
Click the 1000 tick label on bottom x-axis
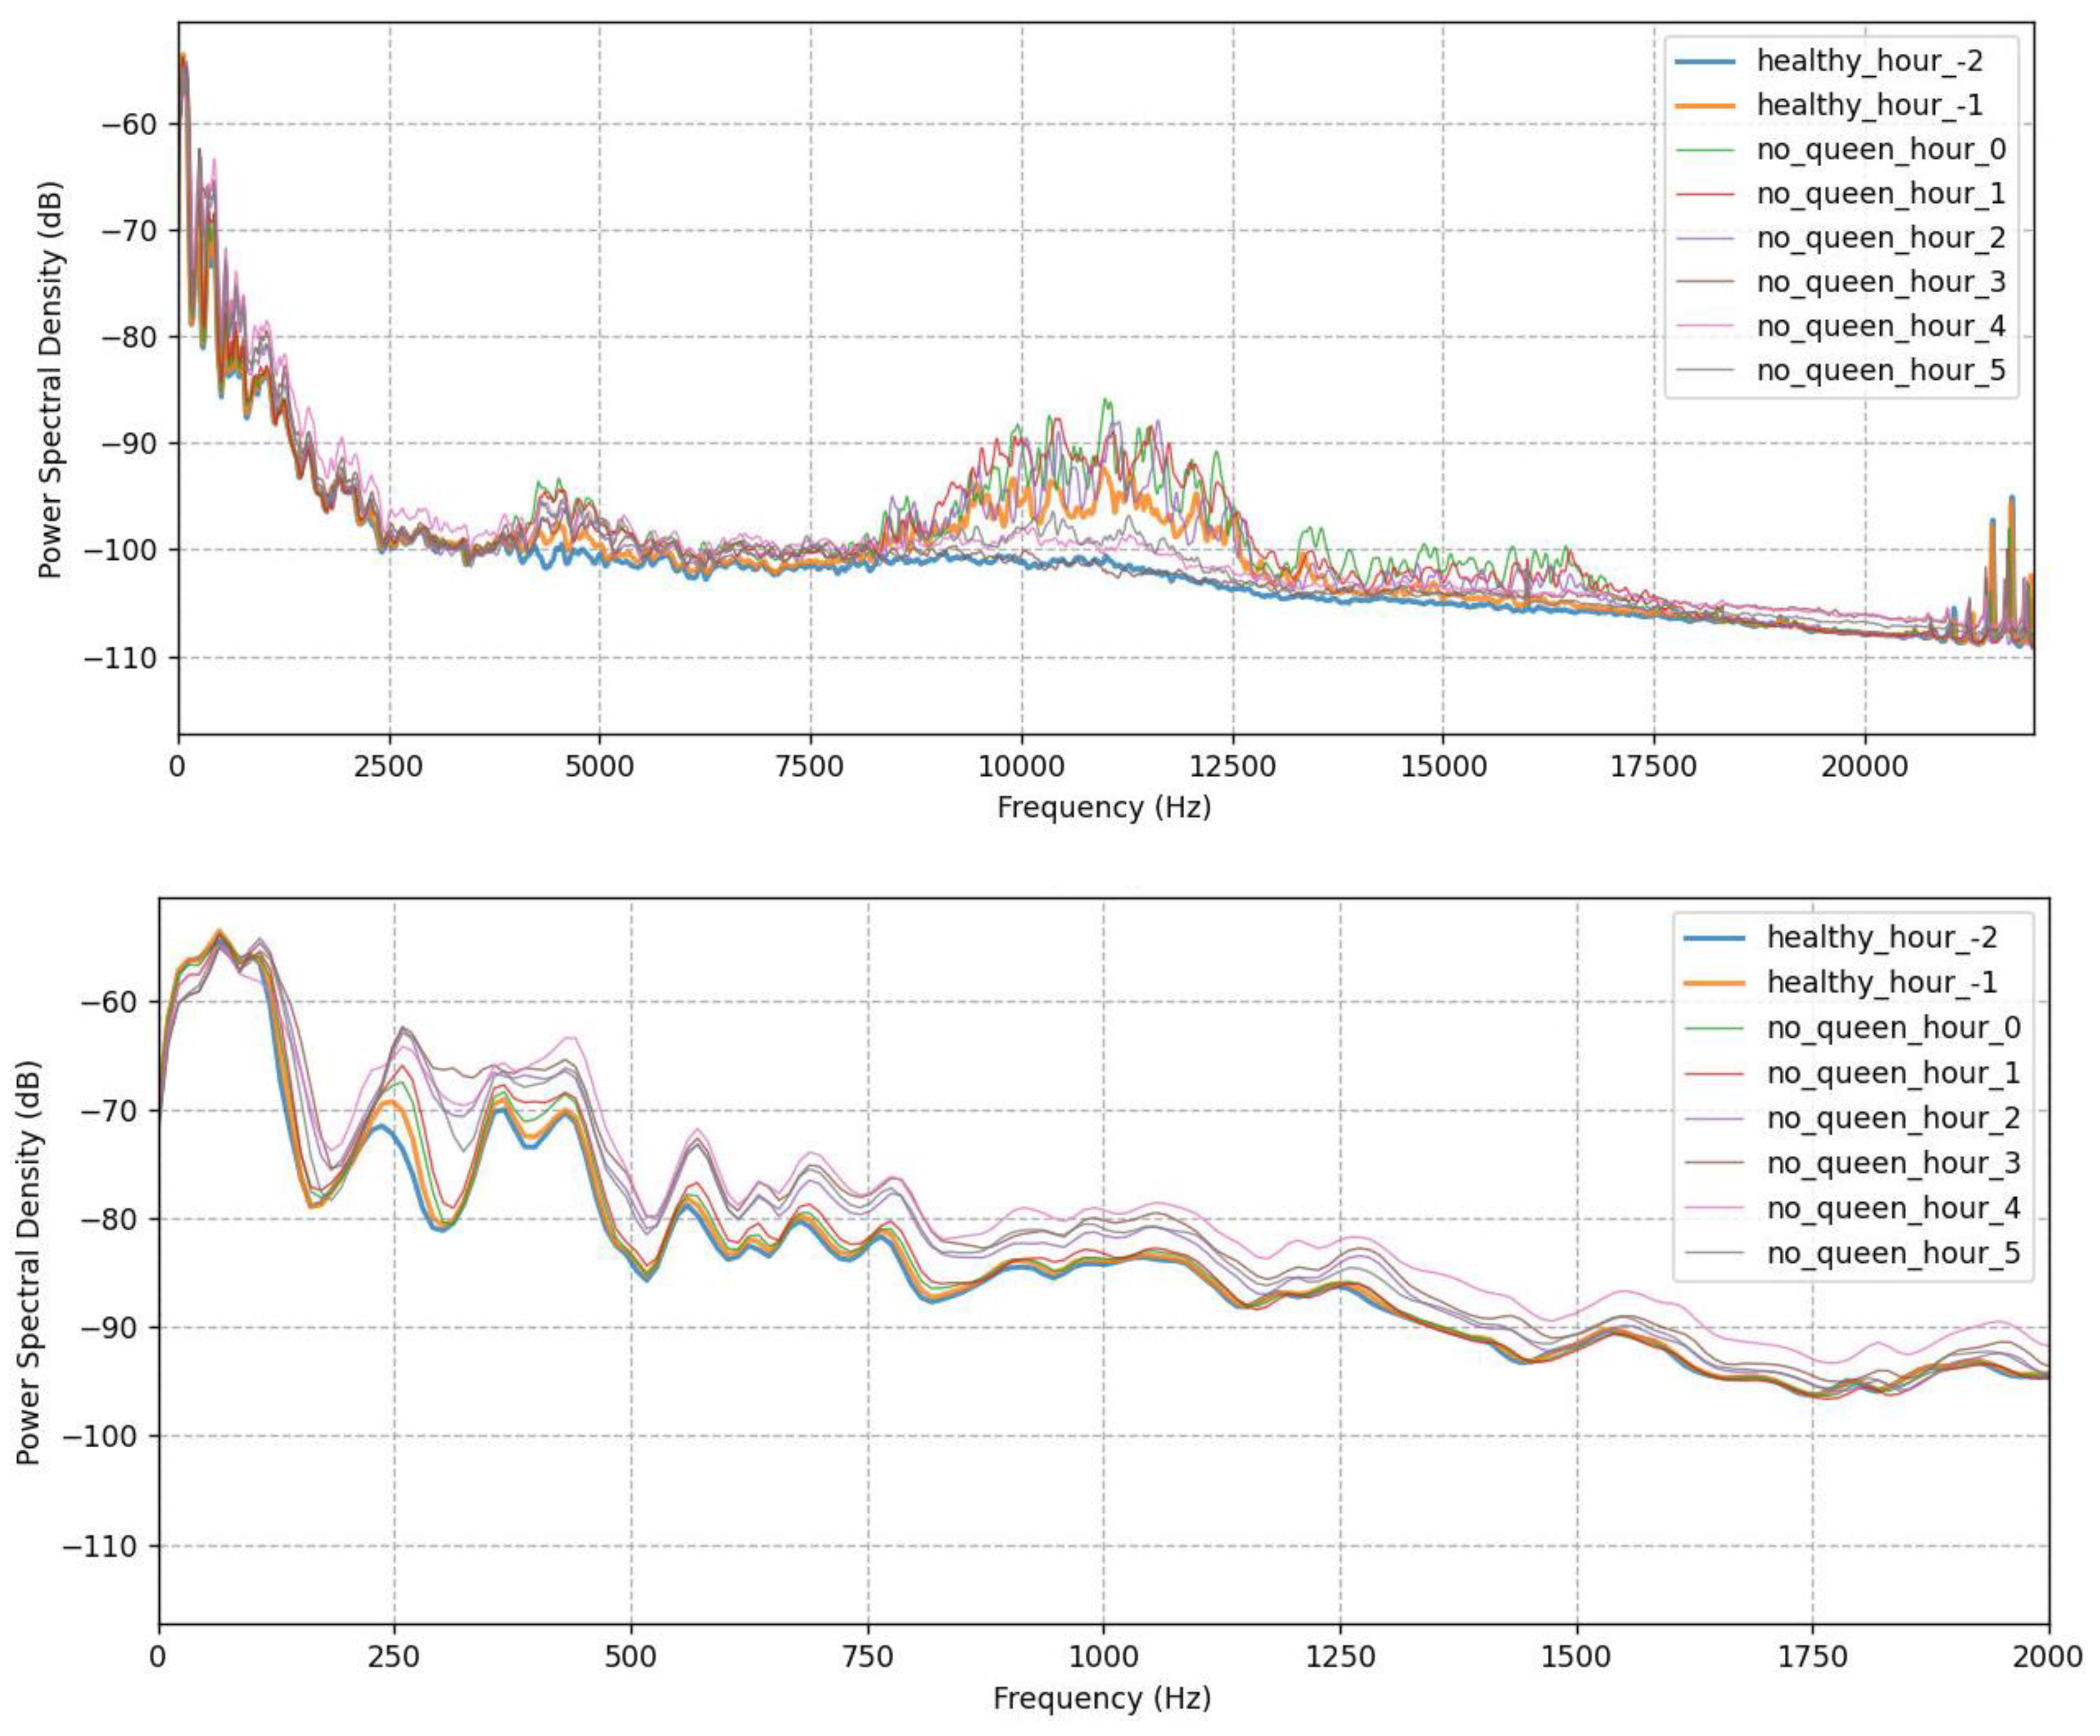(x=1103, y=1657)
